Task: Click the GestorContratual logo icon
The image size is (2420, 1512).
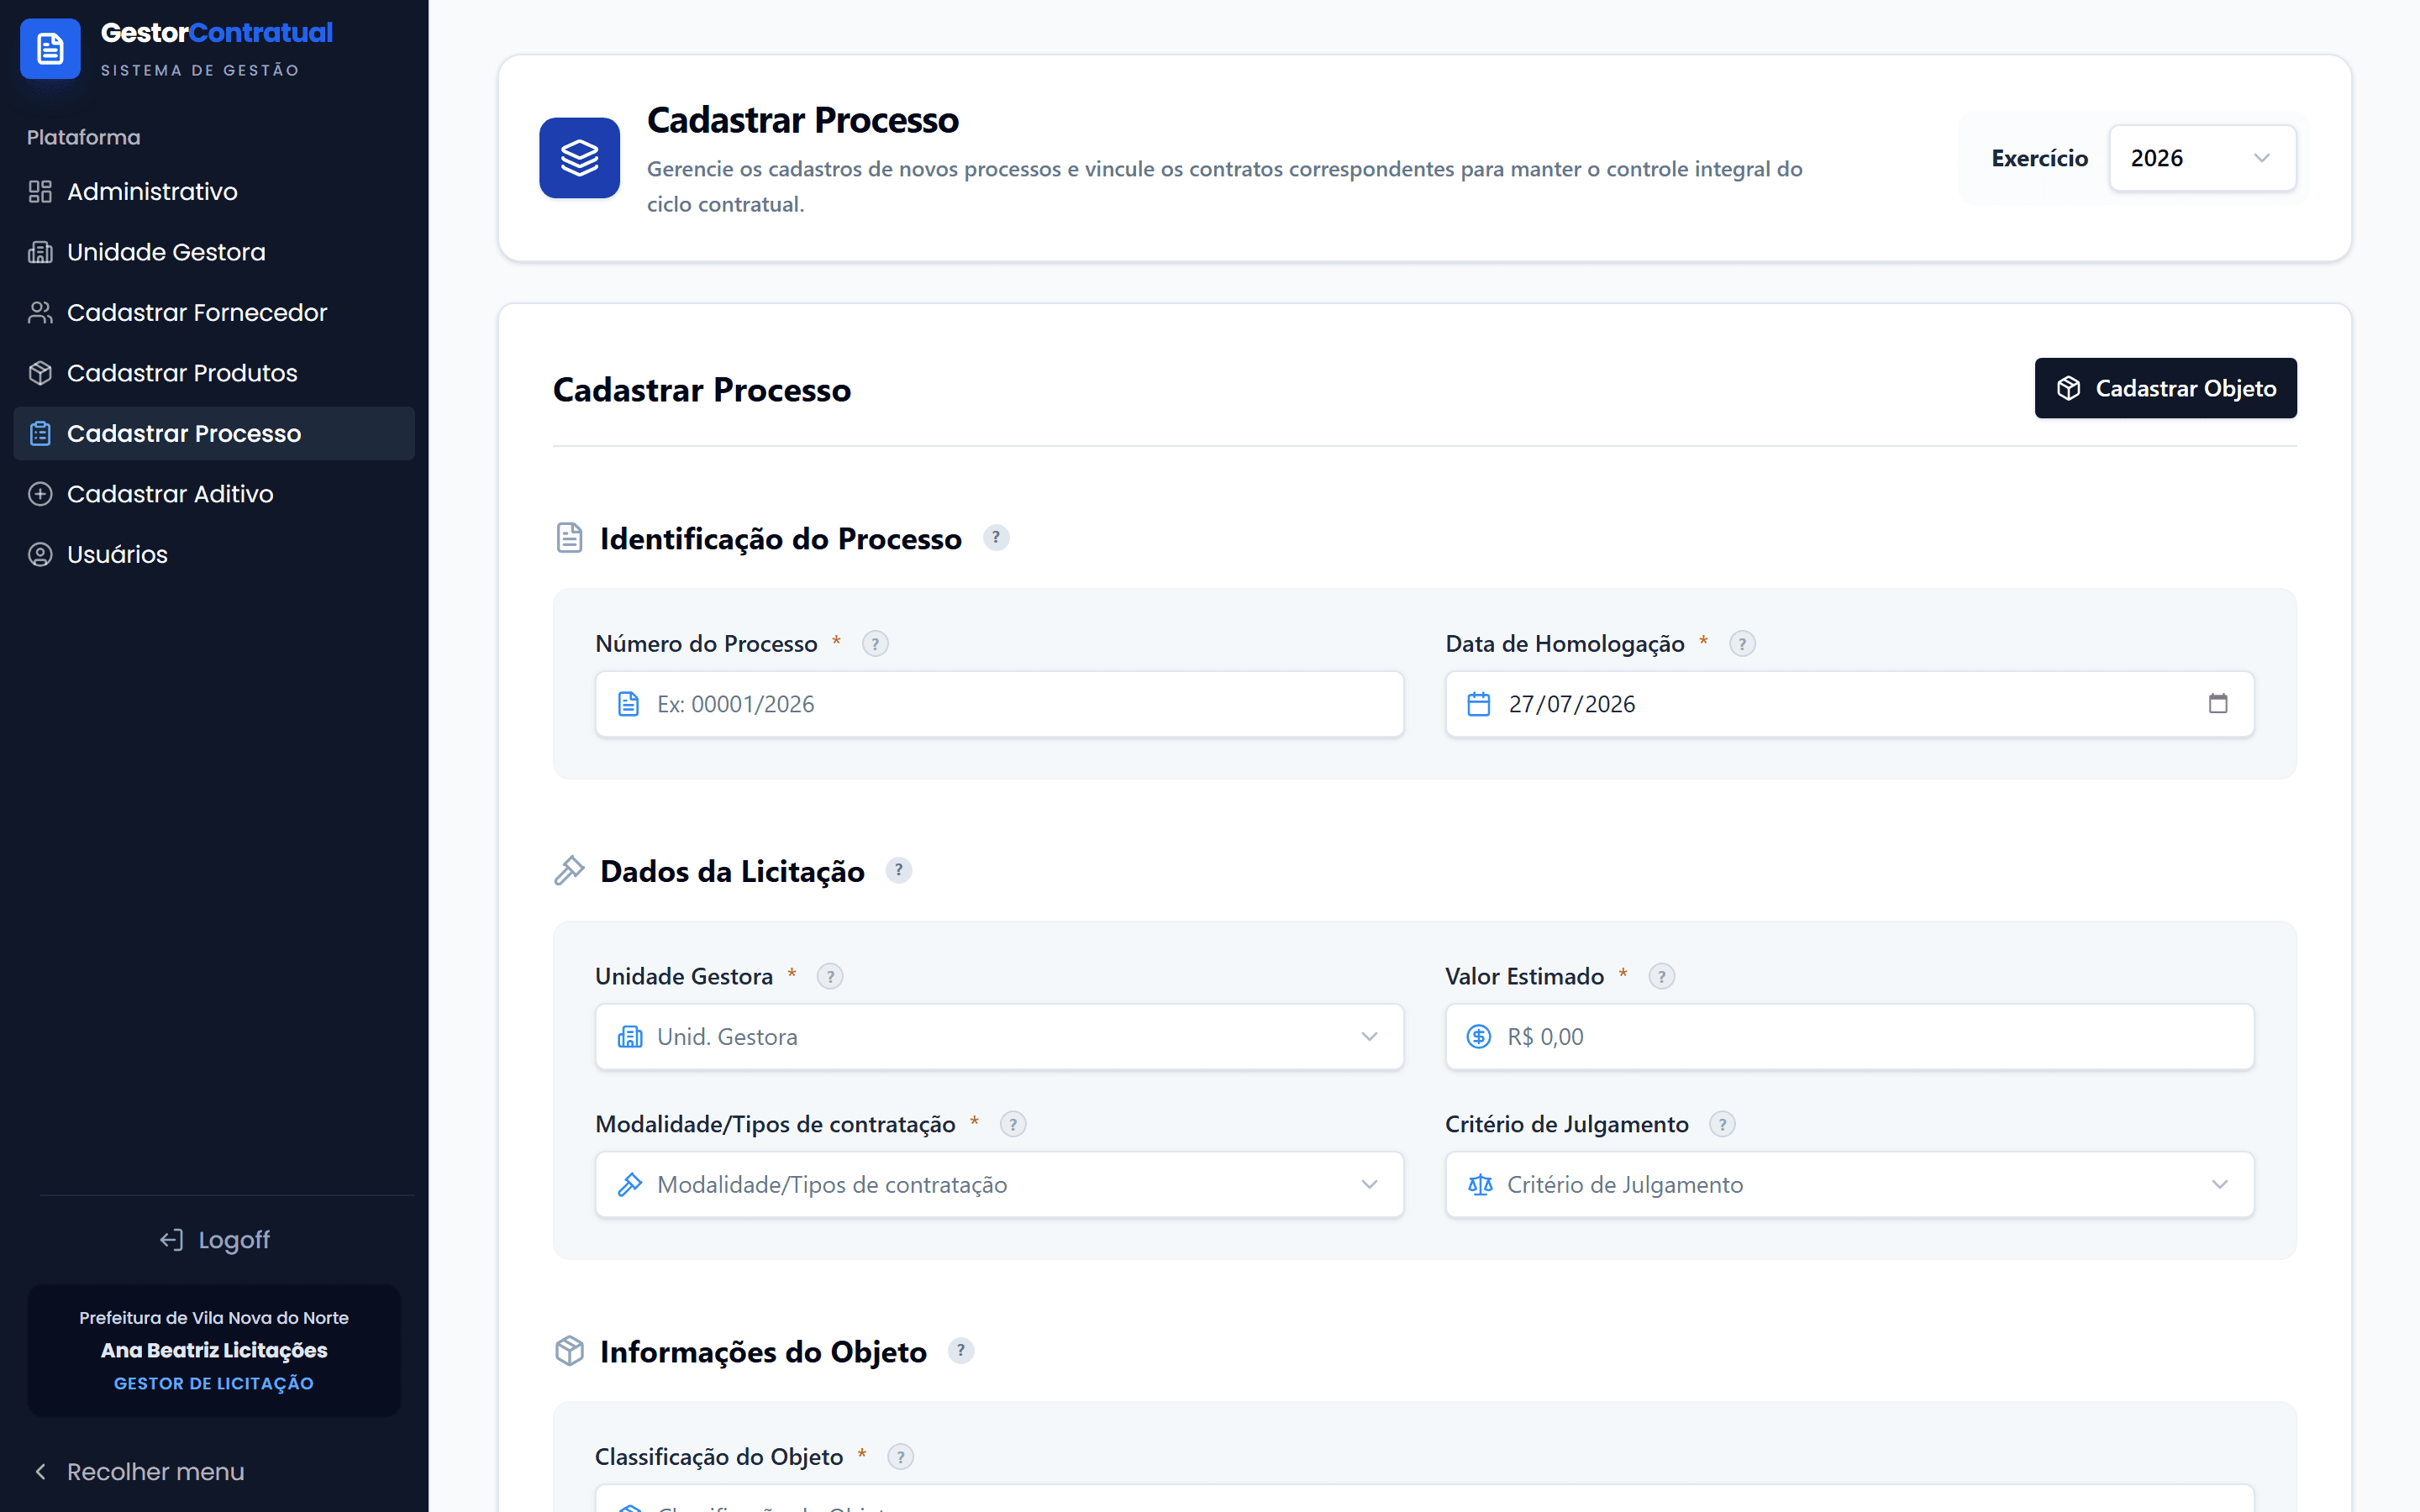Action: (50, 48)
